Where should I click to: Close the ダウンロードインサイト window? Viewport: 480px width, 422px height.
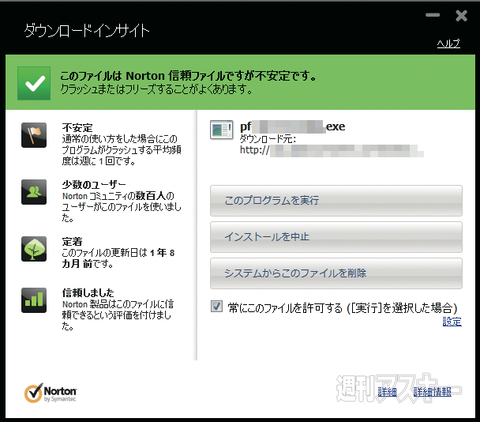pos(461,15)
